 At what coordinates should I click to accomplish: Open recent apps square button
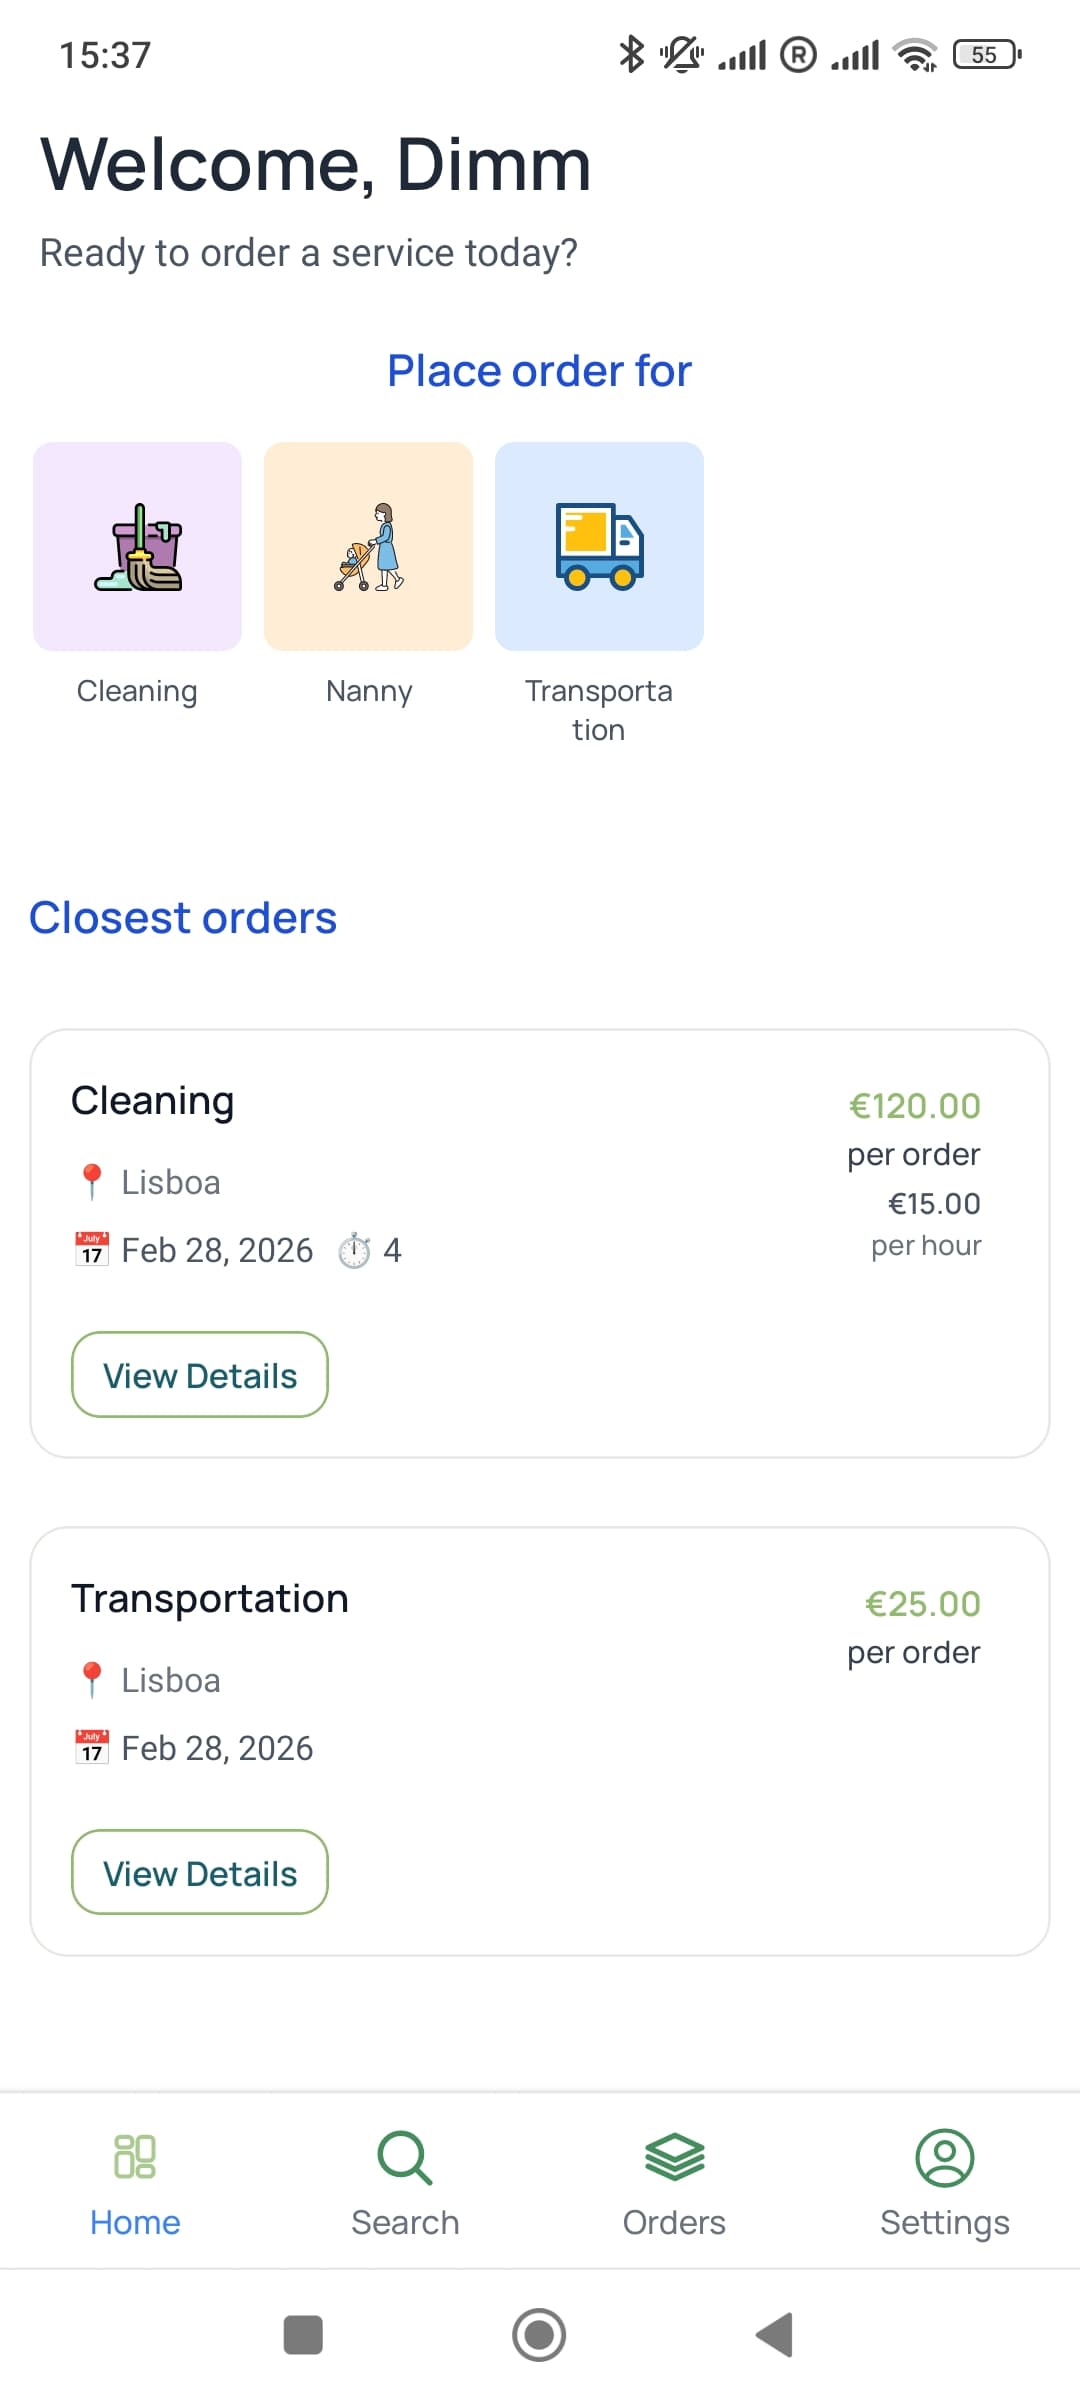(303, 2335)
